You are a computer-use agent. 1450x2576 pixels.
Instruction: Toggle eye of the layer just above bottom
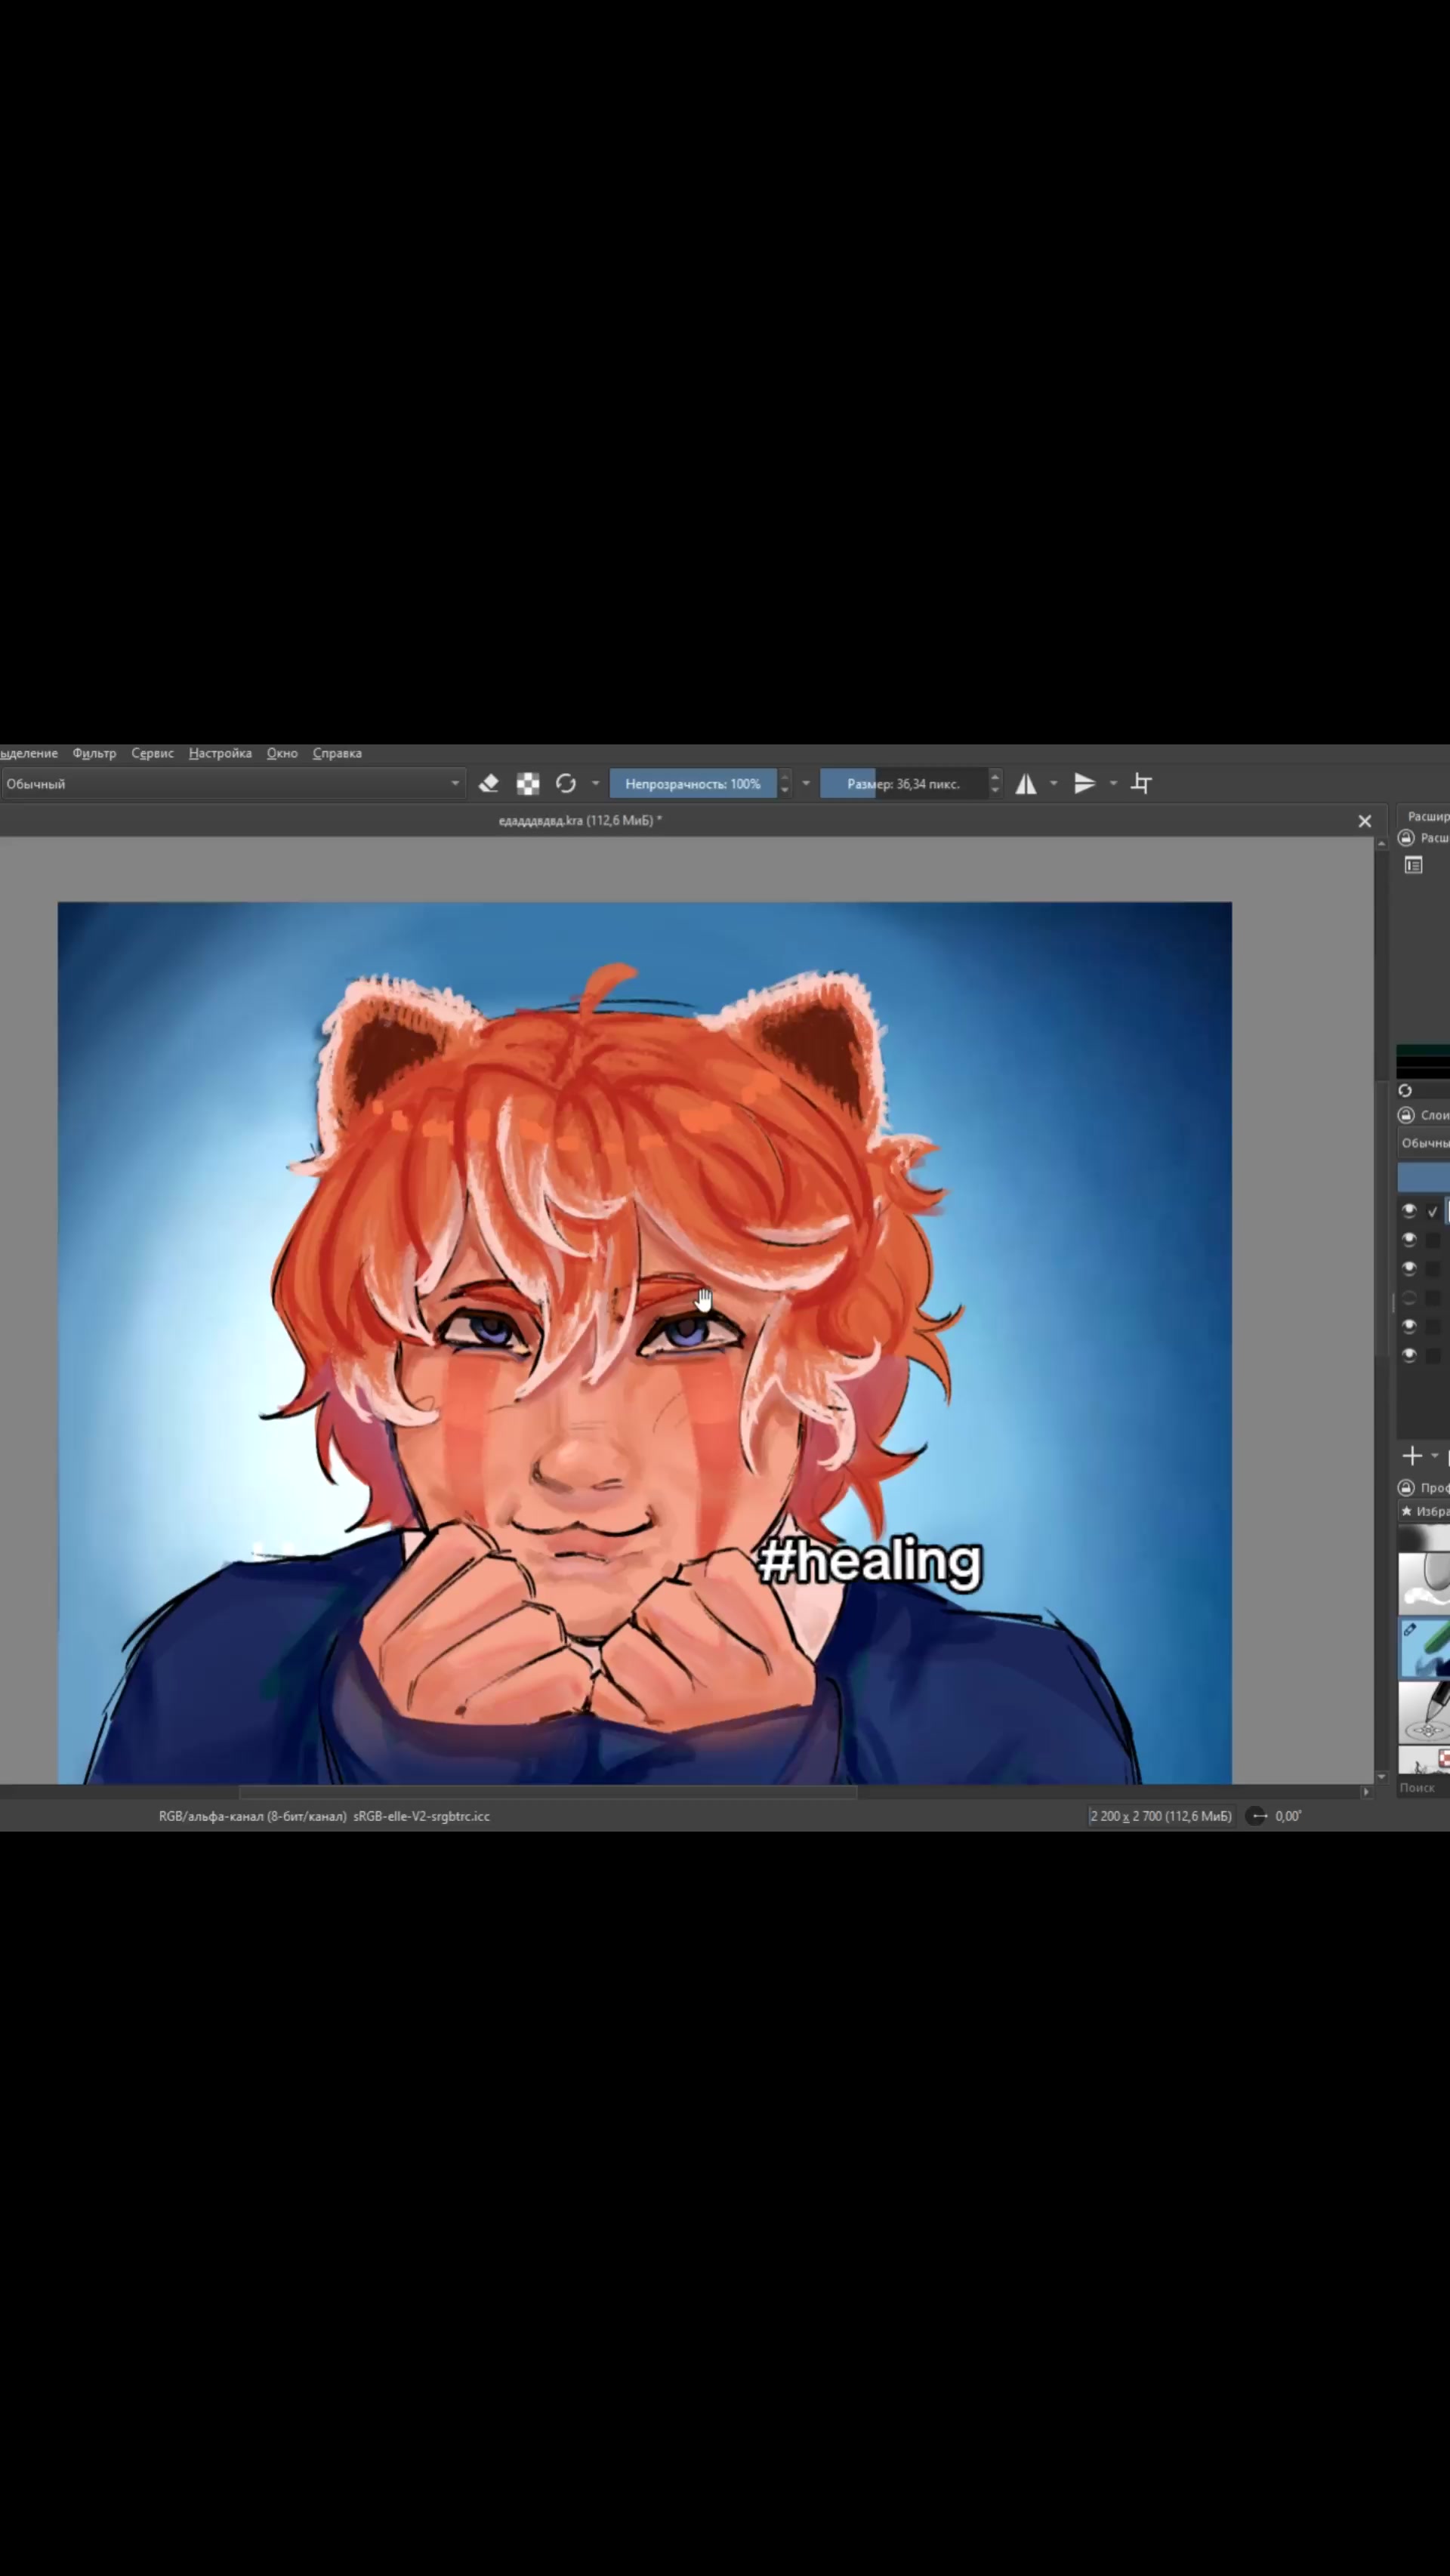pos(1409,1327)
